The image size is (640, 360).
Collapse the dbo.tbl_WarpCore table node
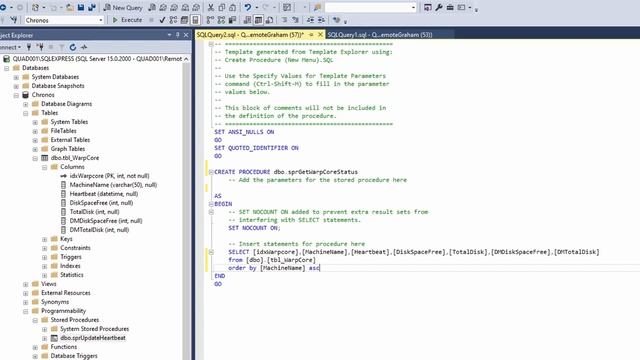pos(35,158)
